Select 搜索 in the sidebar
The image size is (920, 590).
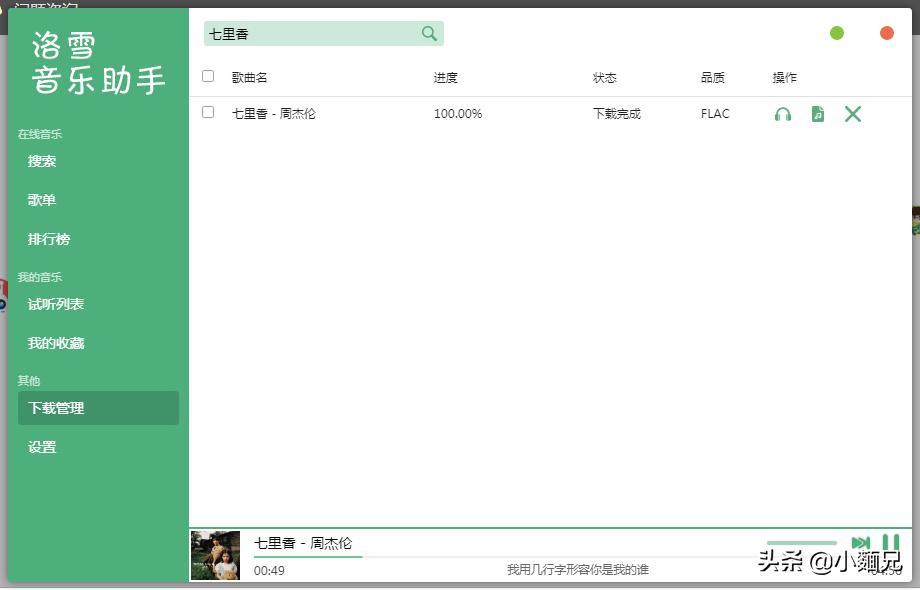(41, 161)
